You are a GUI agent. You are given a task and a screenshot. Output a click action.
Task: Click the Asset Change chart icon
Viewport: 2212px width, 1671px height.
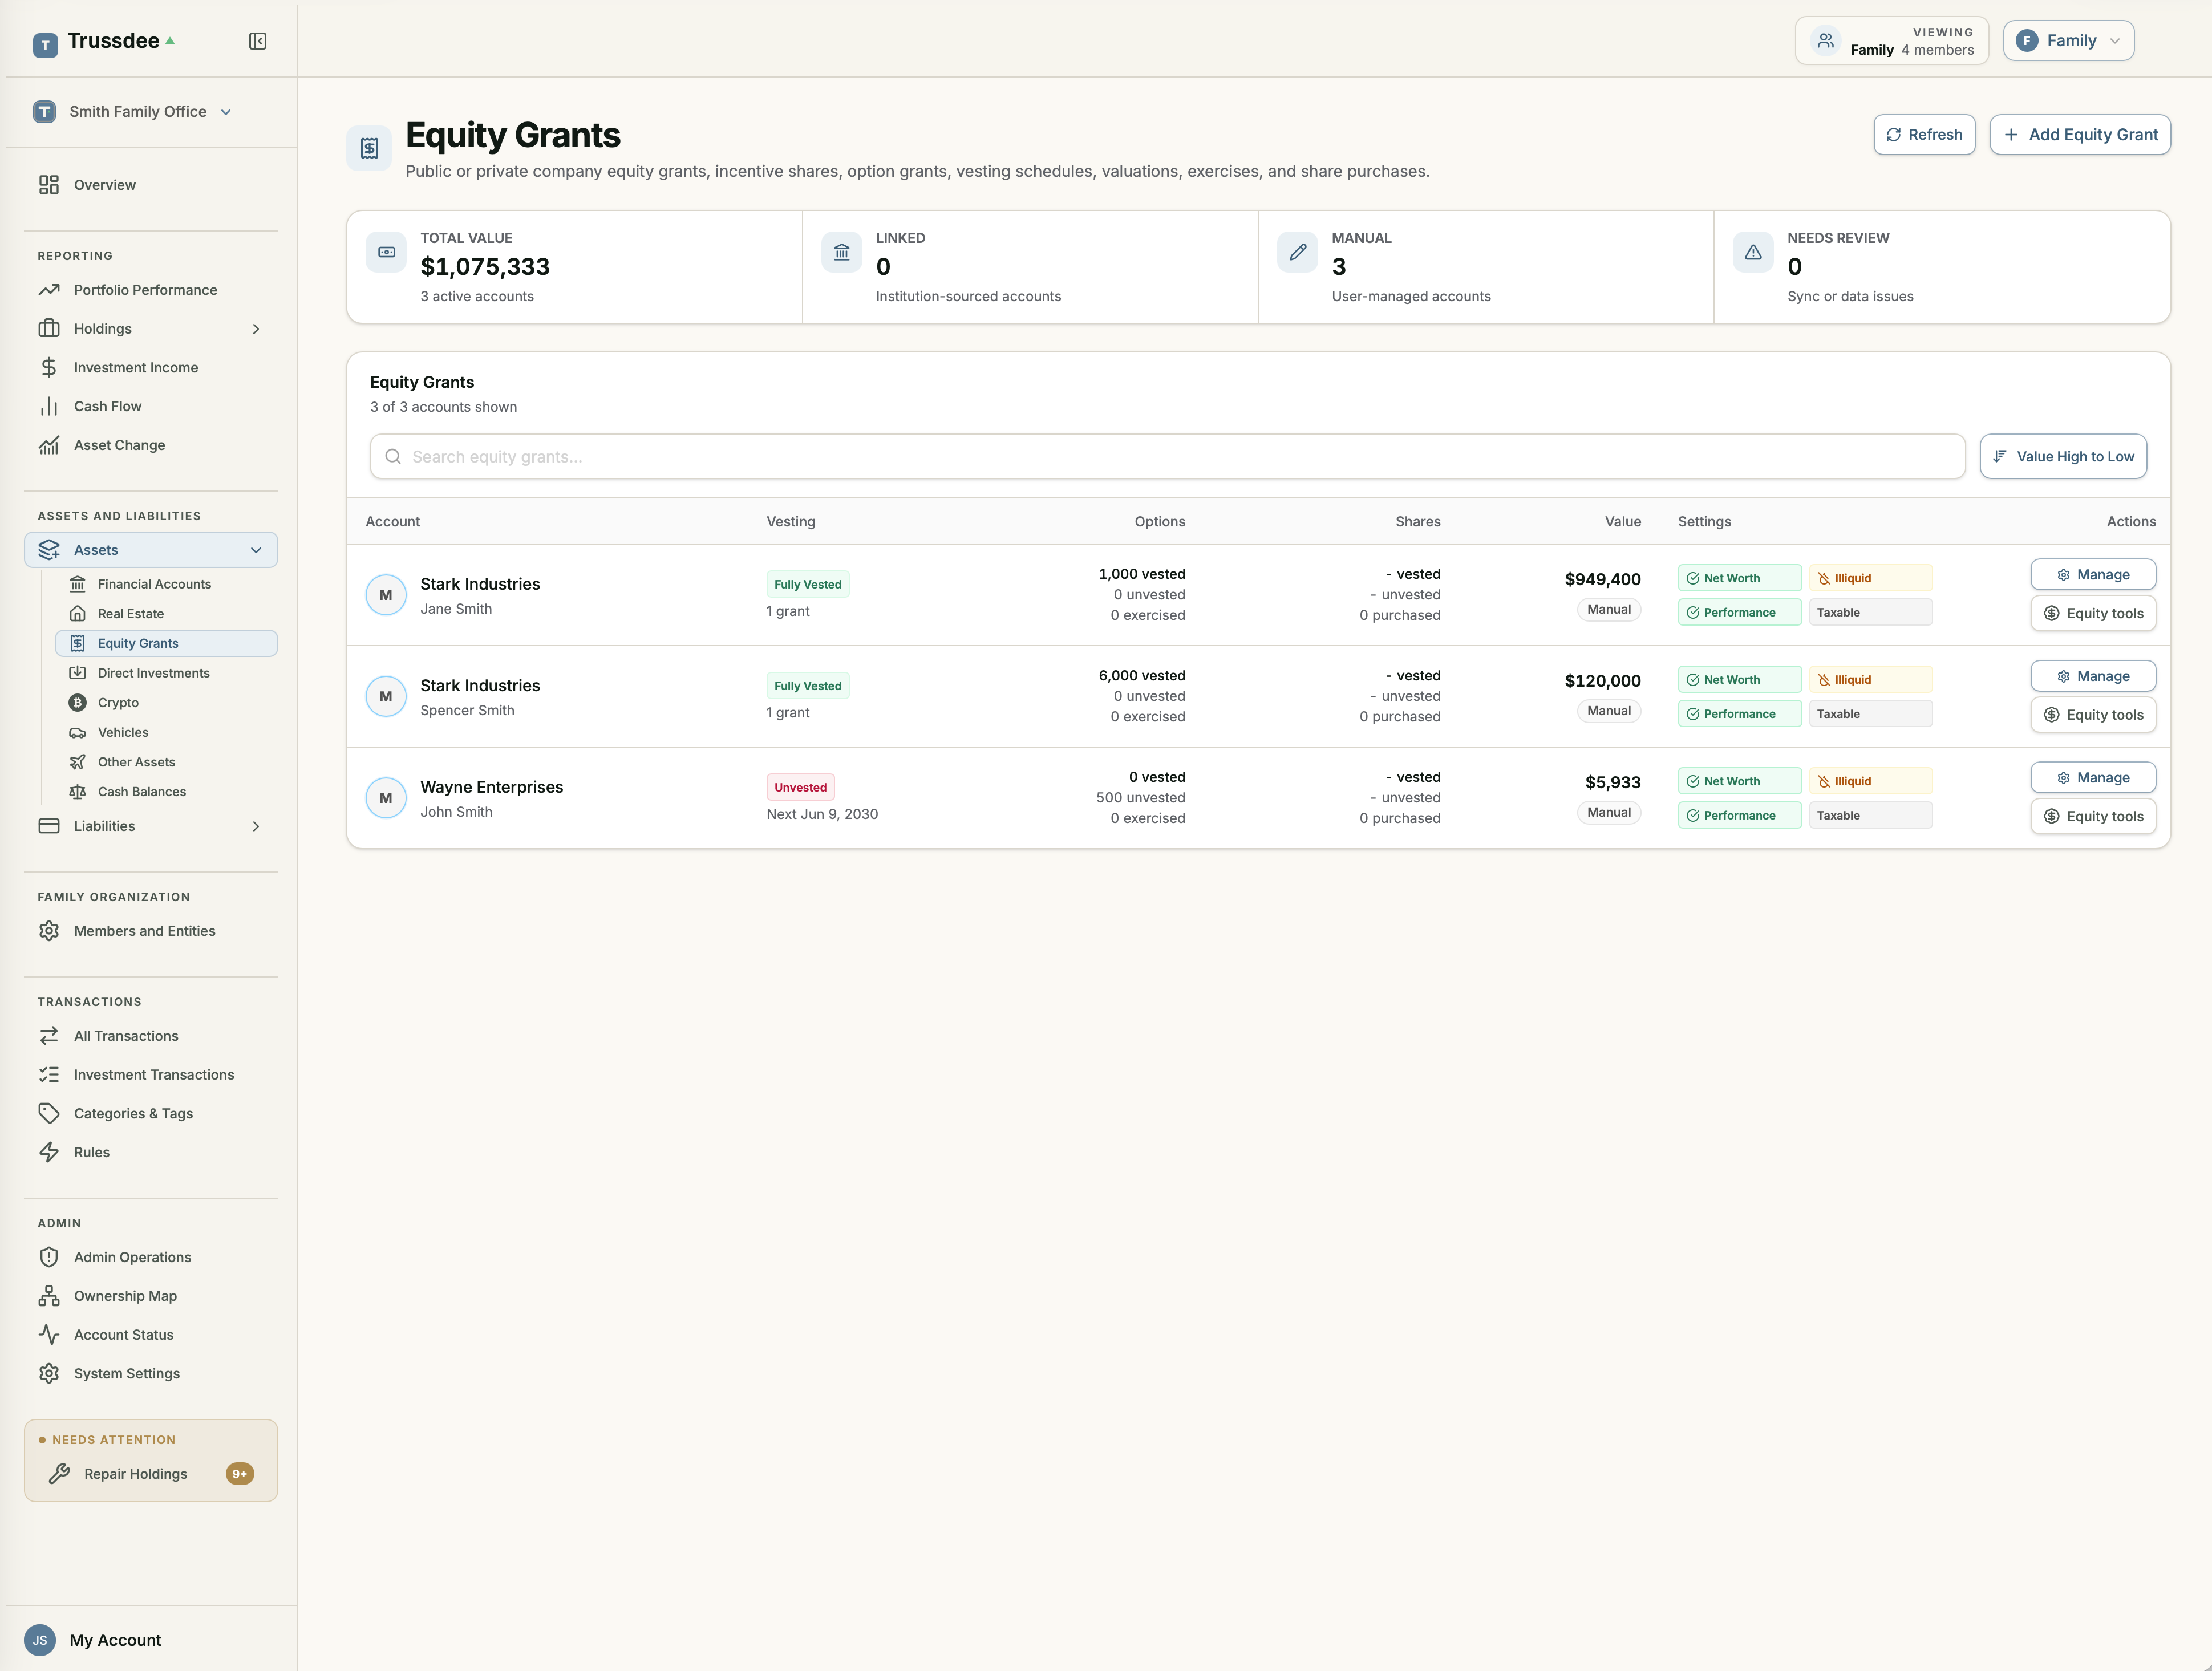coord(49,445)
